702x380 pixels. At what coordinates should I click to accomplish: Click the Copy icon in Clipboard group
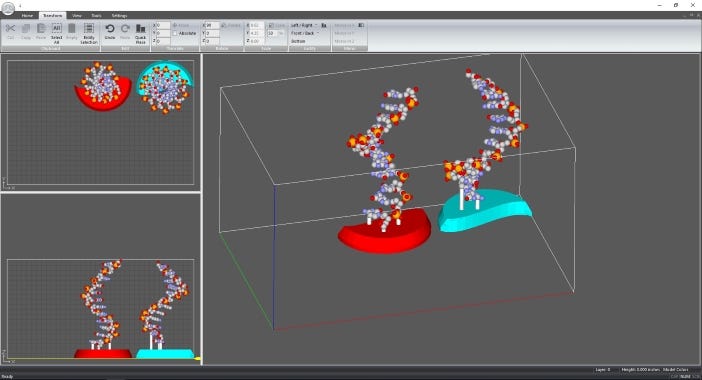(26, 29)
